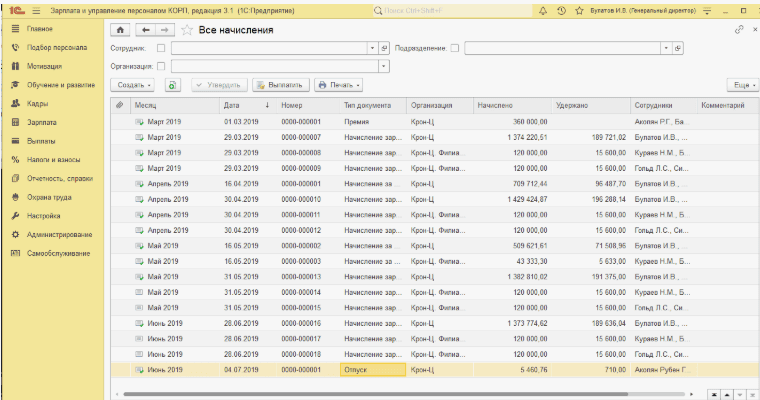Open Подразделение field open-form icon
Viewport: 760px width, 400px height.
[x=678, y=48]
